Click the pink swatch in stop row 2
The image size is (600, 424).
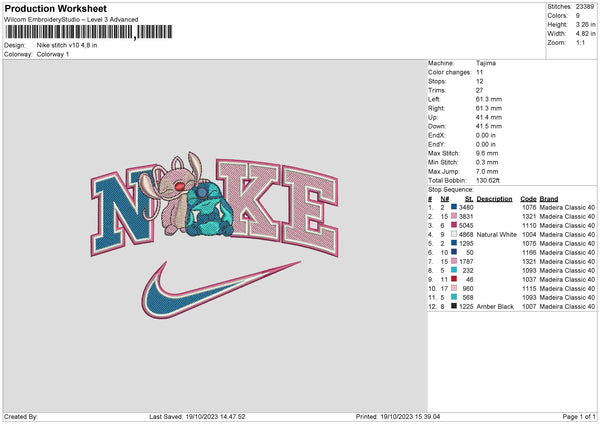click(x=454, y=216)
